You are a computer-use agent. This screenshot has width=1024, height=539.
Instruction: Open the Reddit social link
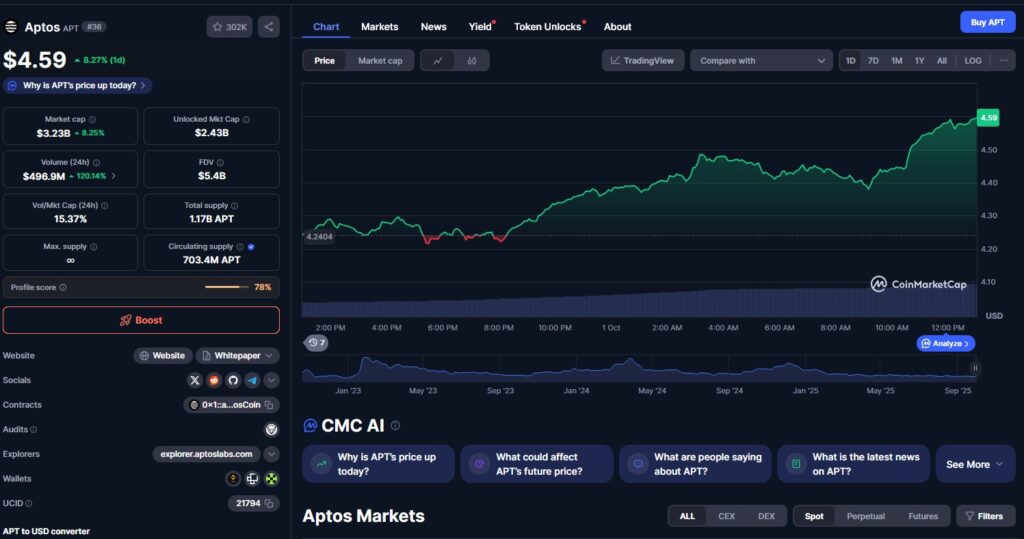[x=214, y=380]
